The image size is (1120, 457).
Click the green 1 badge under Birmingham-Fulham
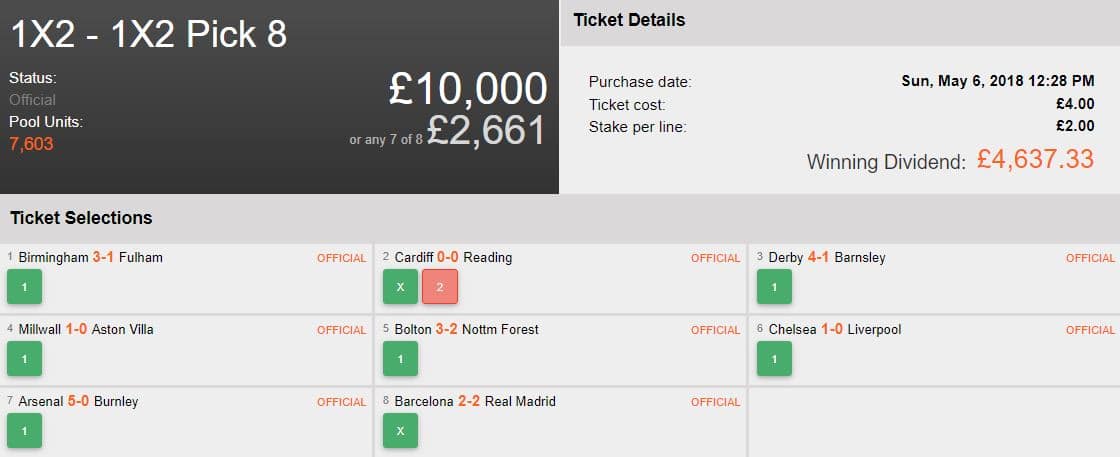pyautogui.click(x=24, y=287)
